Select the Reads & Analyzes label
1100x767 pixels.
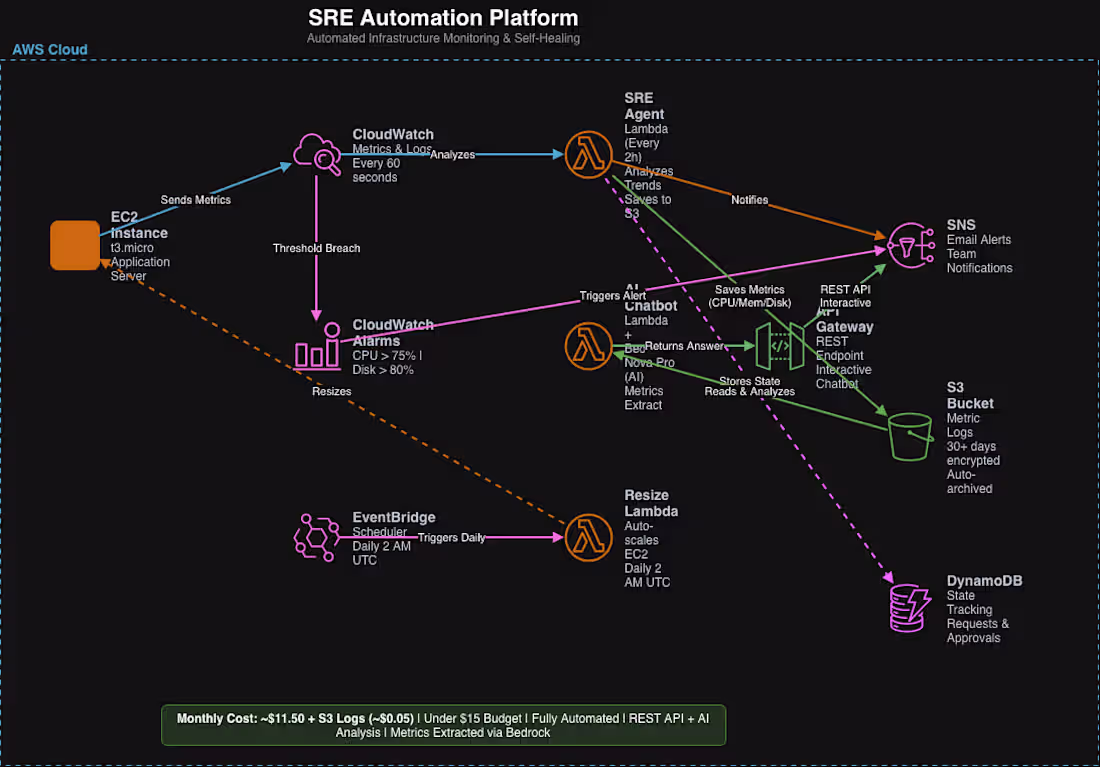[749, 392]
